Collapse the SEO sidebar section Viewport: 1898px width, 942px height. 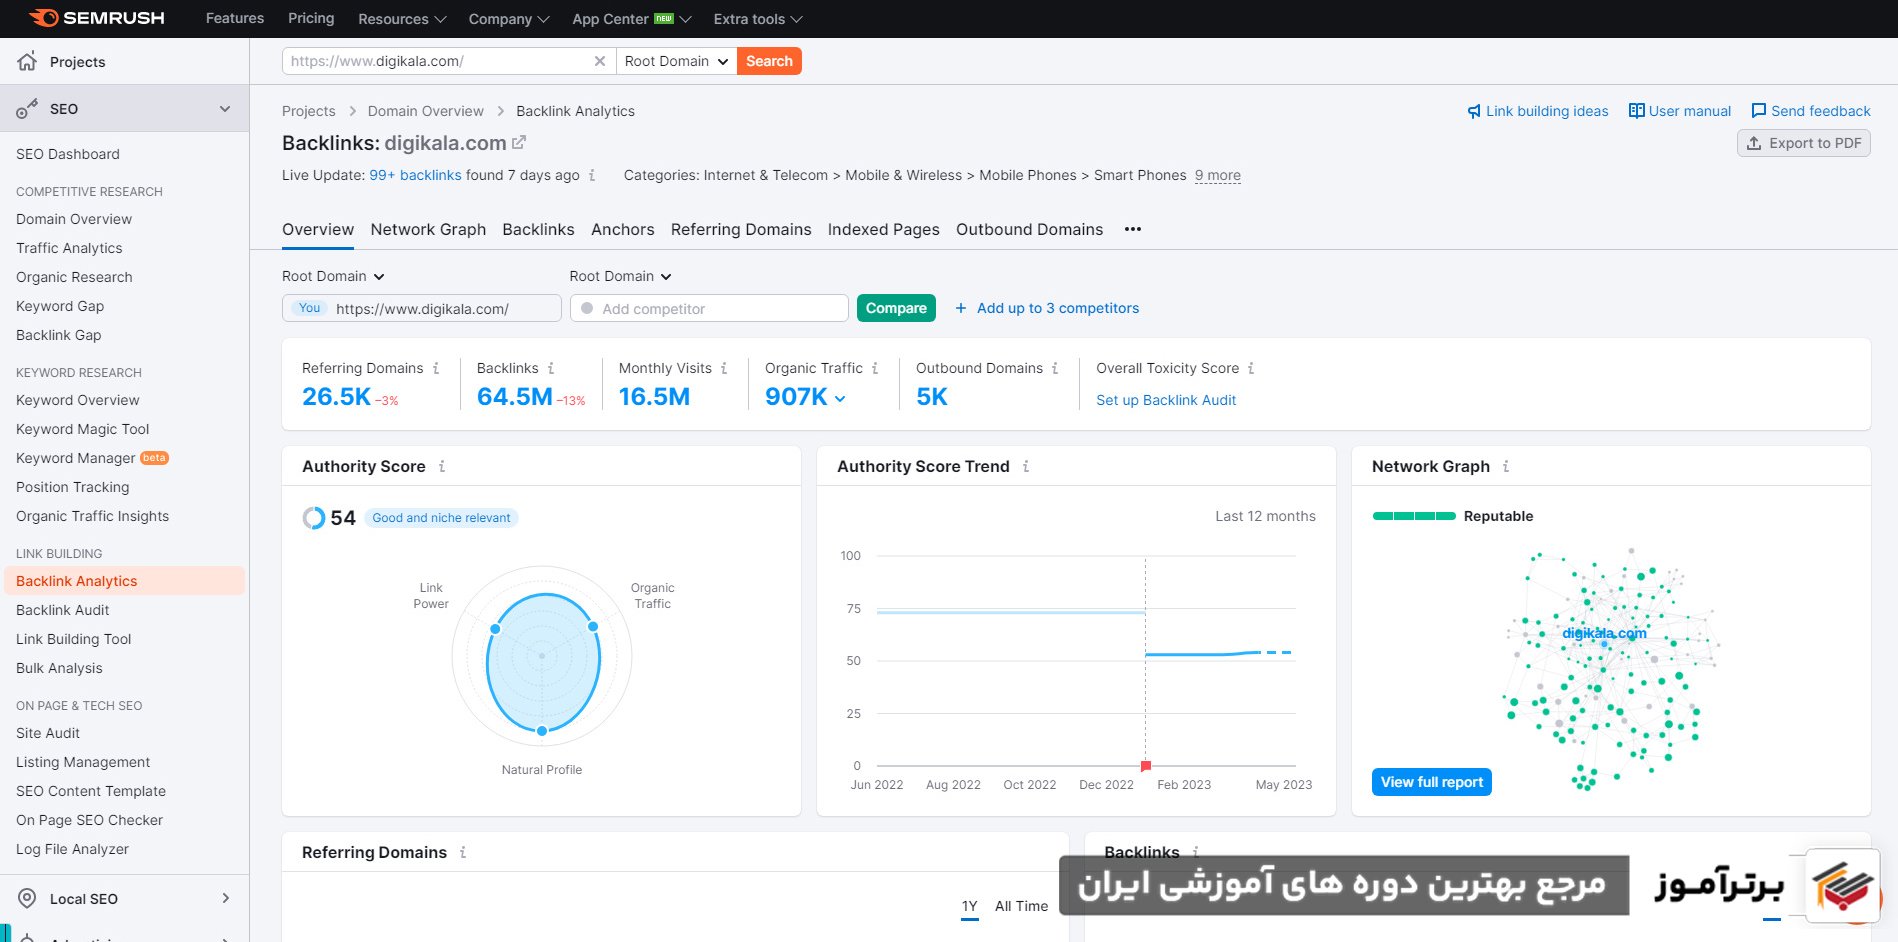coord(225,109)
